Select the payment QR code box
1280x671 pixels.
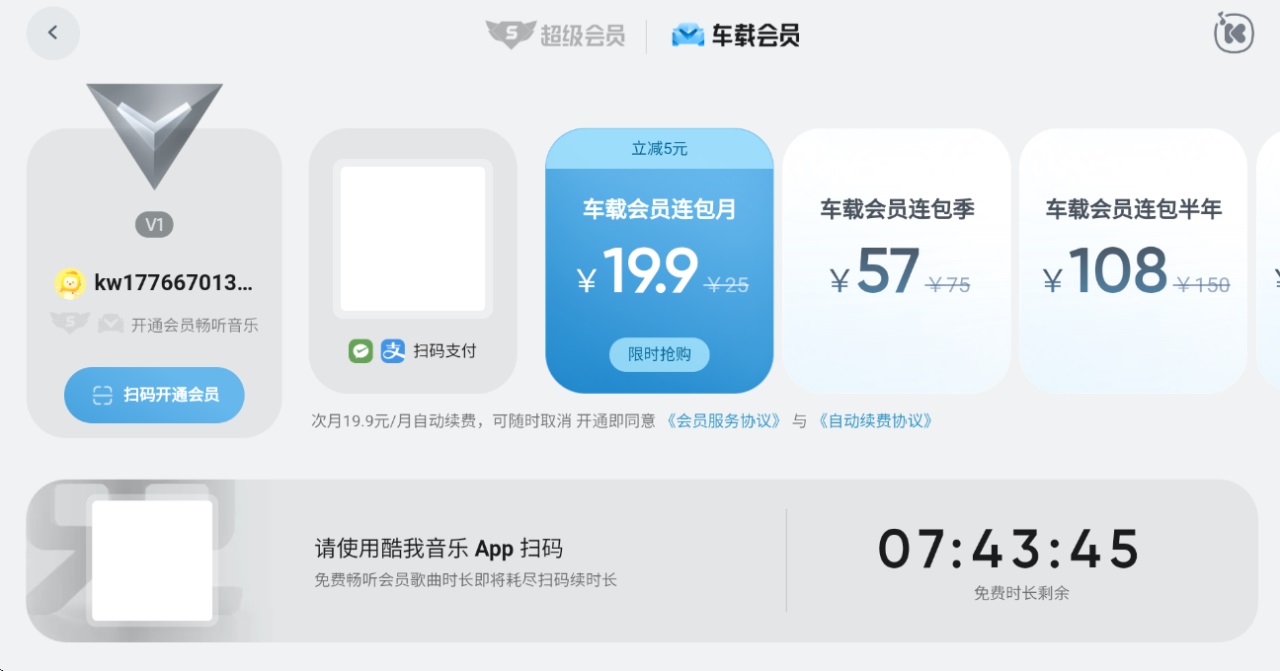pyautogui.click(x=413, y=238)
